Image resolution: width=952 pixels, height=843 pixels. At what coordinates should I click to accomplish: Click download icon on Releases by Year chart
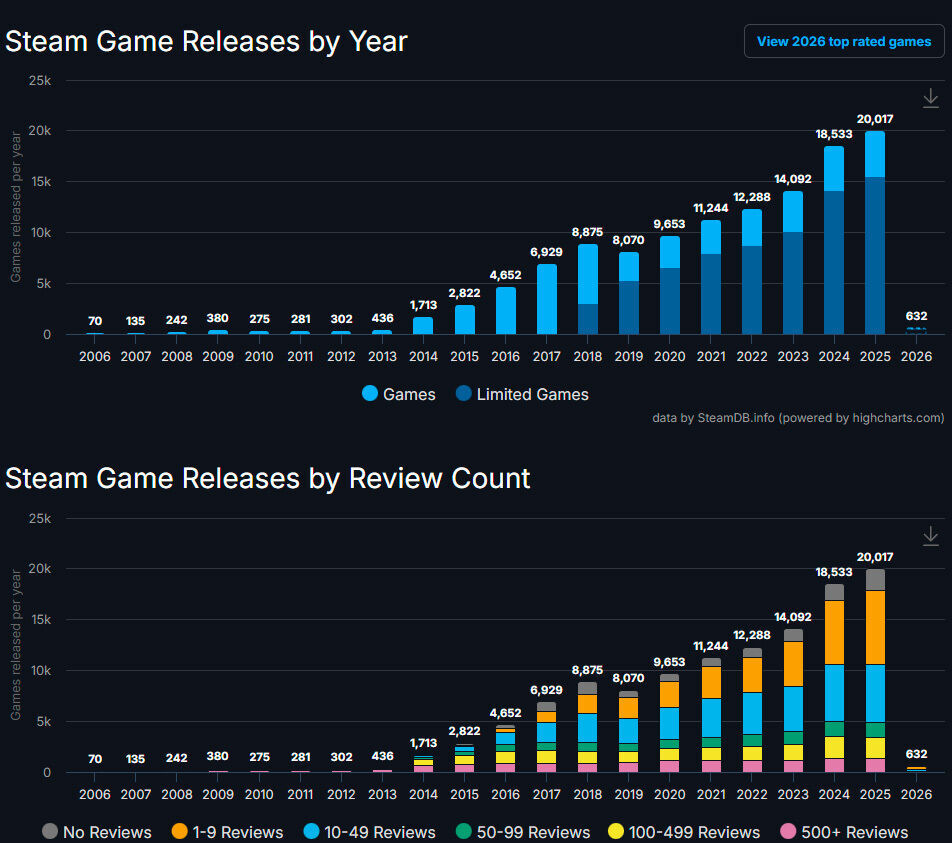click(930, 97)
